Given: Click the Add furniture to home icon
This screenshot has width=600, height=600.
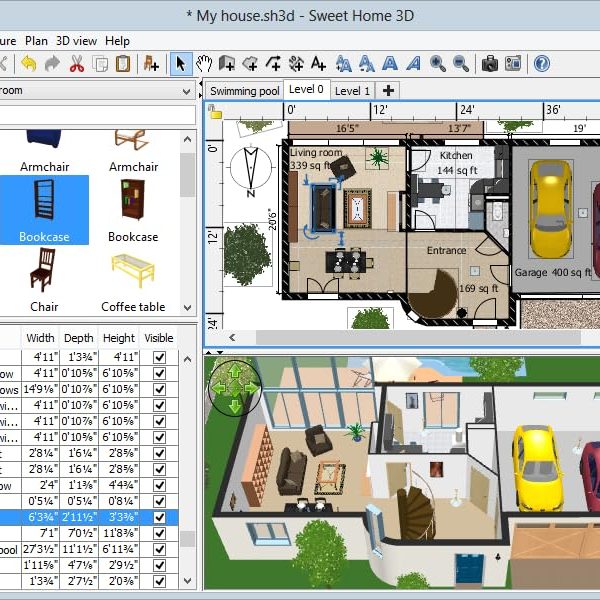Looking at the screenshot, I should click(x=151, y=64).
